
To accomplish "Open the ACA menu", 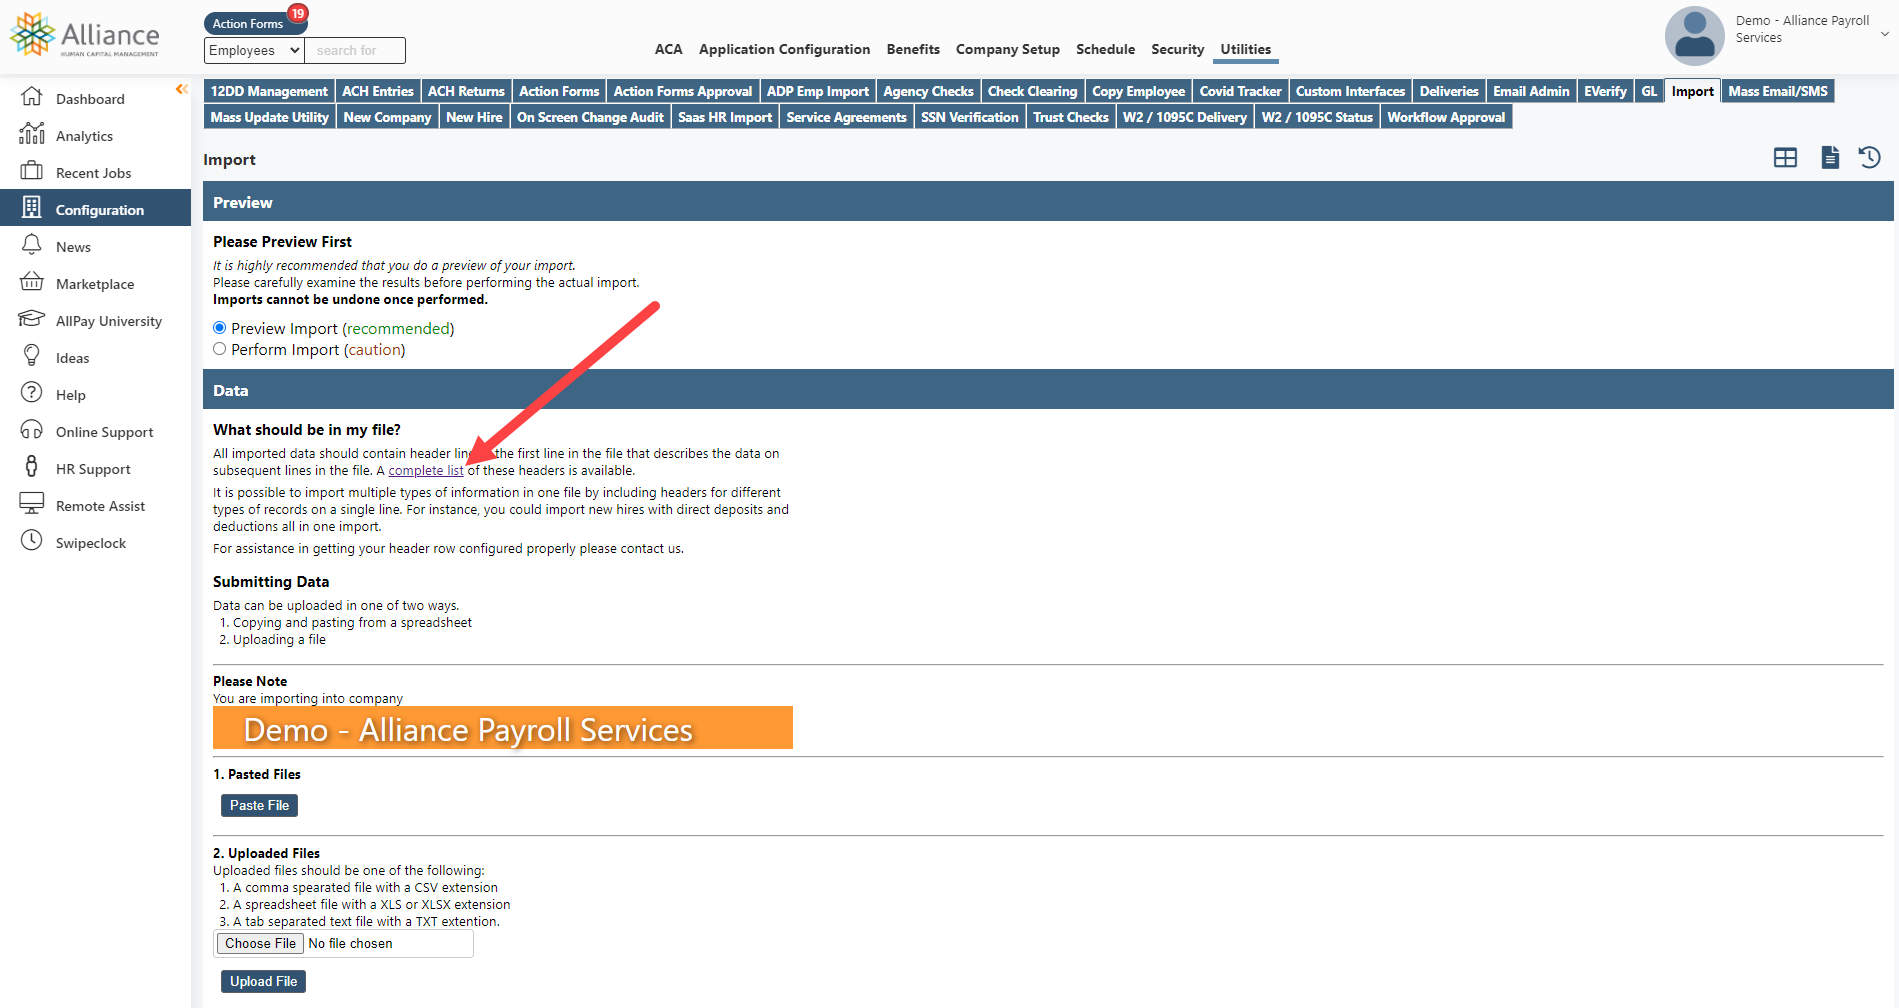I will coord(668,49).
